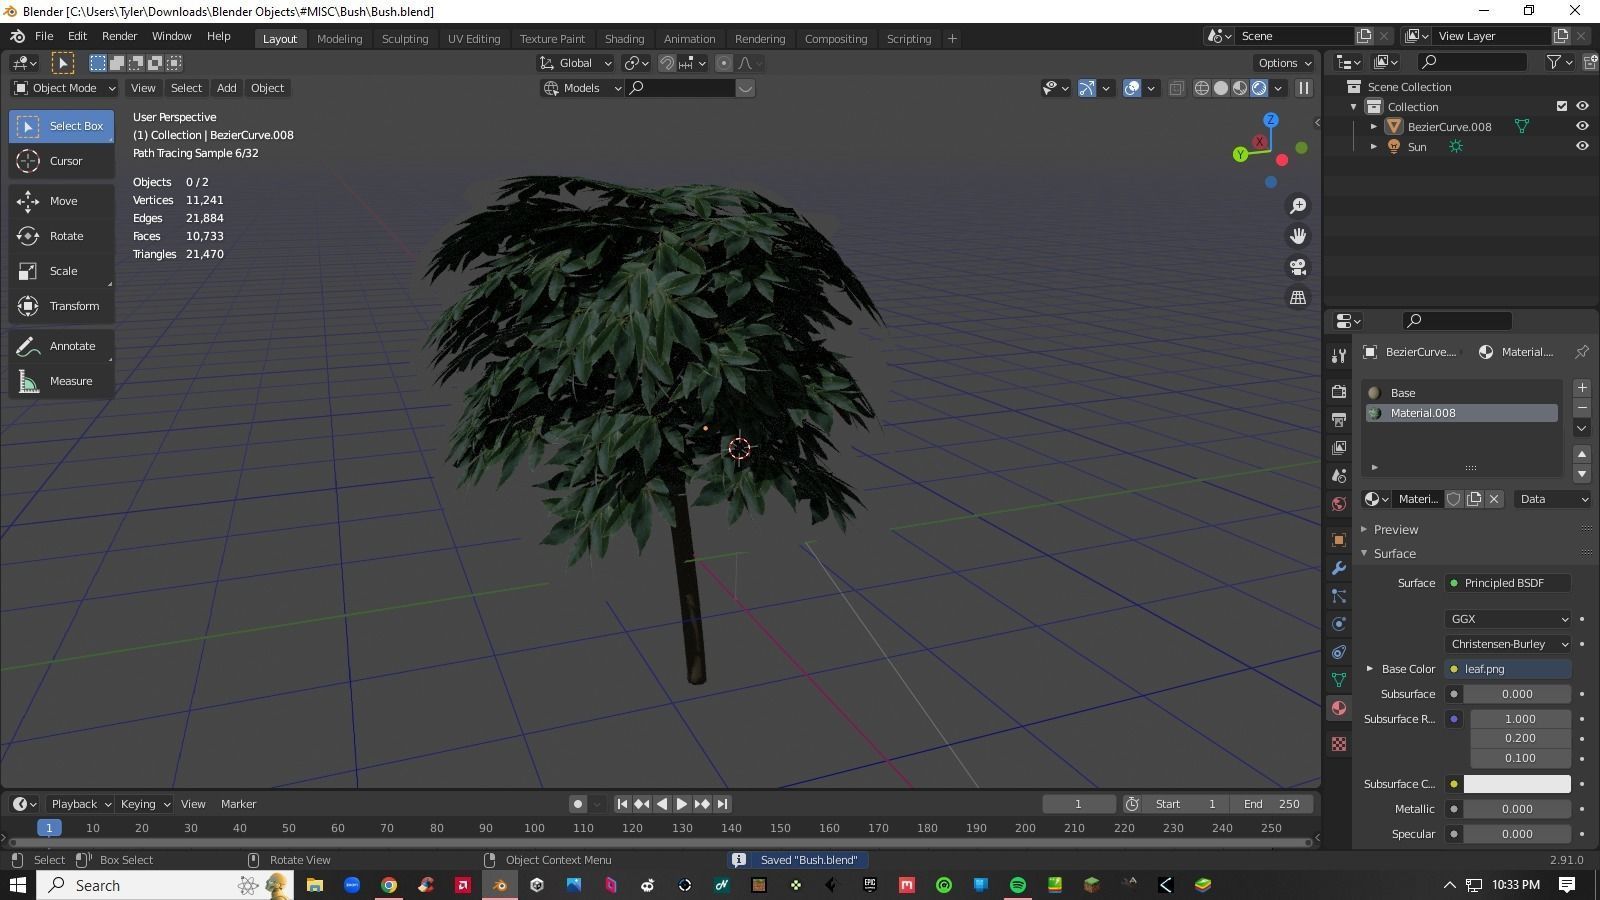
Task: Select the Annotate tool
Action: click(x=62, y=346)
